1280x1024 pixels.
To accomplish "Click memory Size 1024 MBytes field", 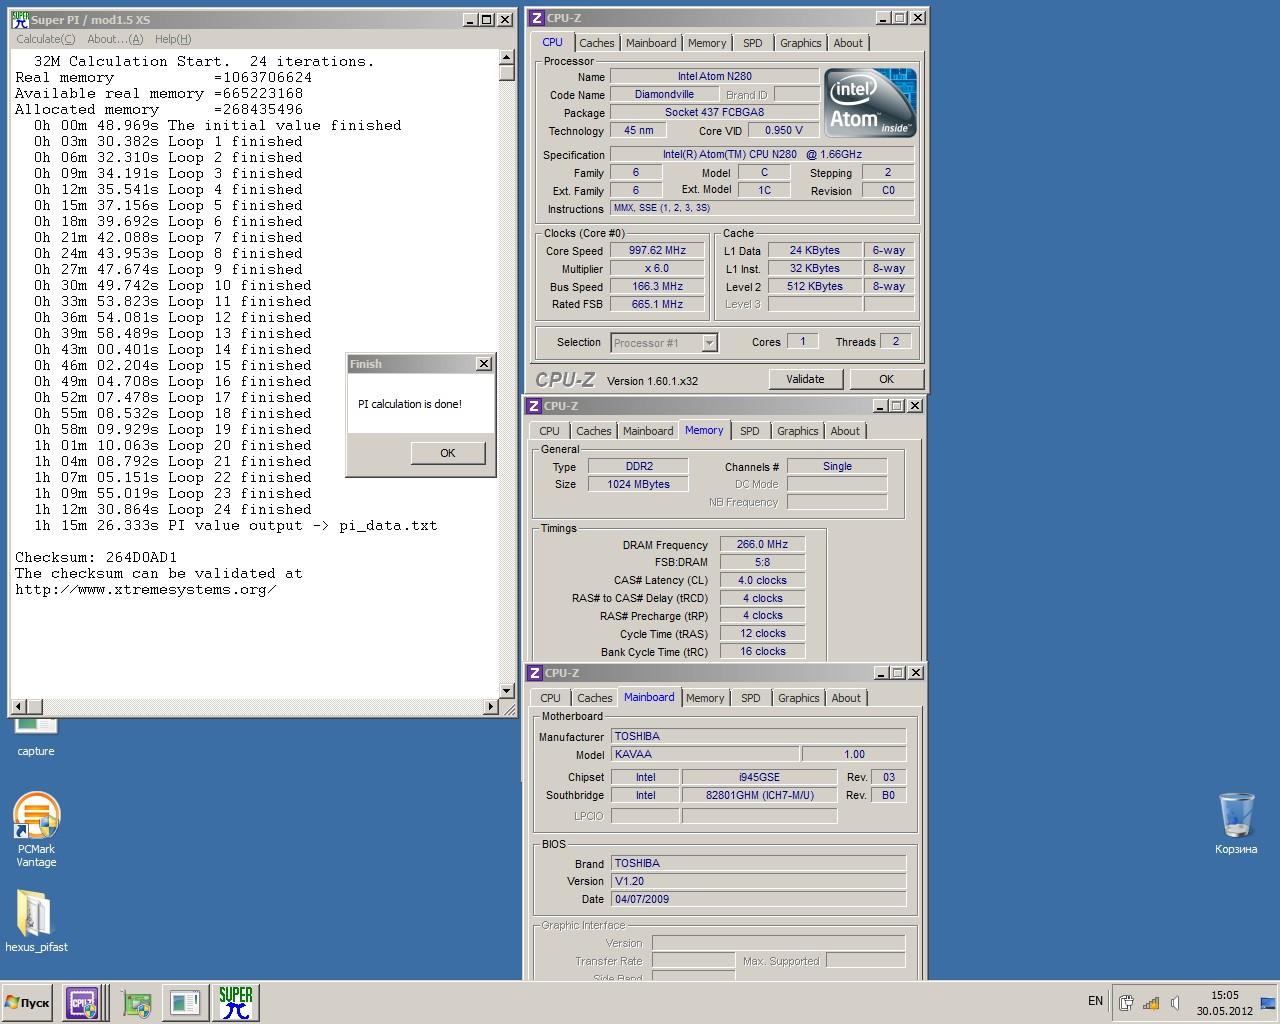I will coord(638,484).
